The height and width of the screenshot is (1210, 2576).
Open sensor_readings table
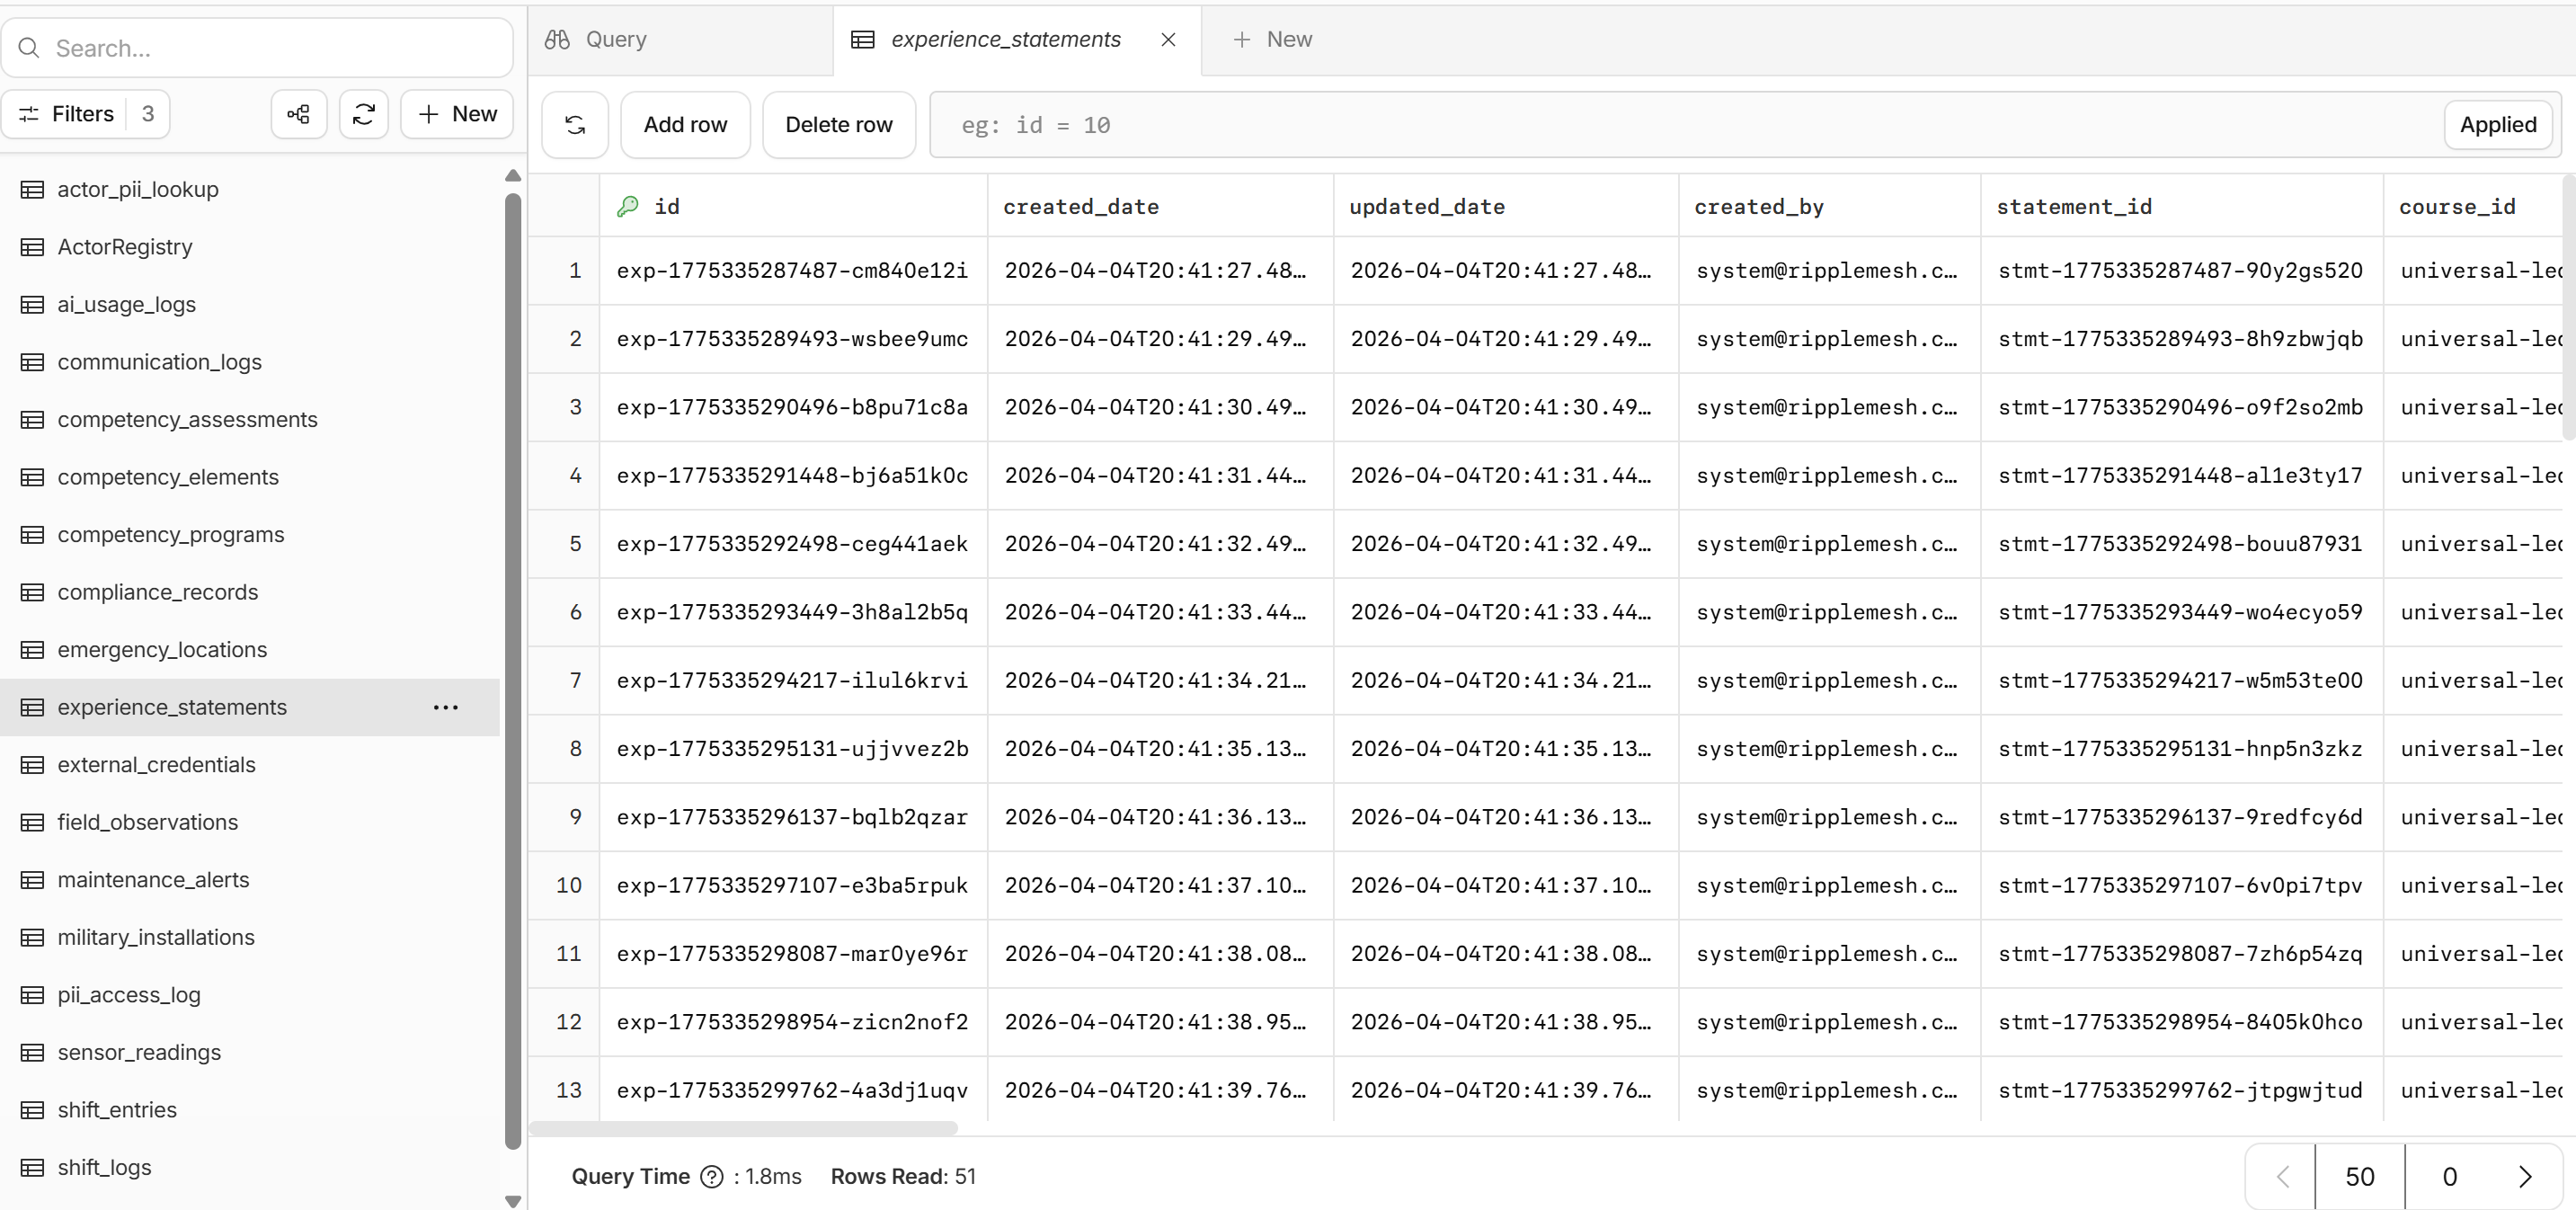pos(250,1052)
